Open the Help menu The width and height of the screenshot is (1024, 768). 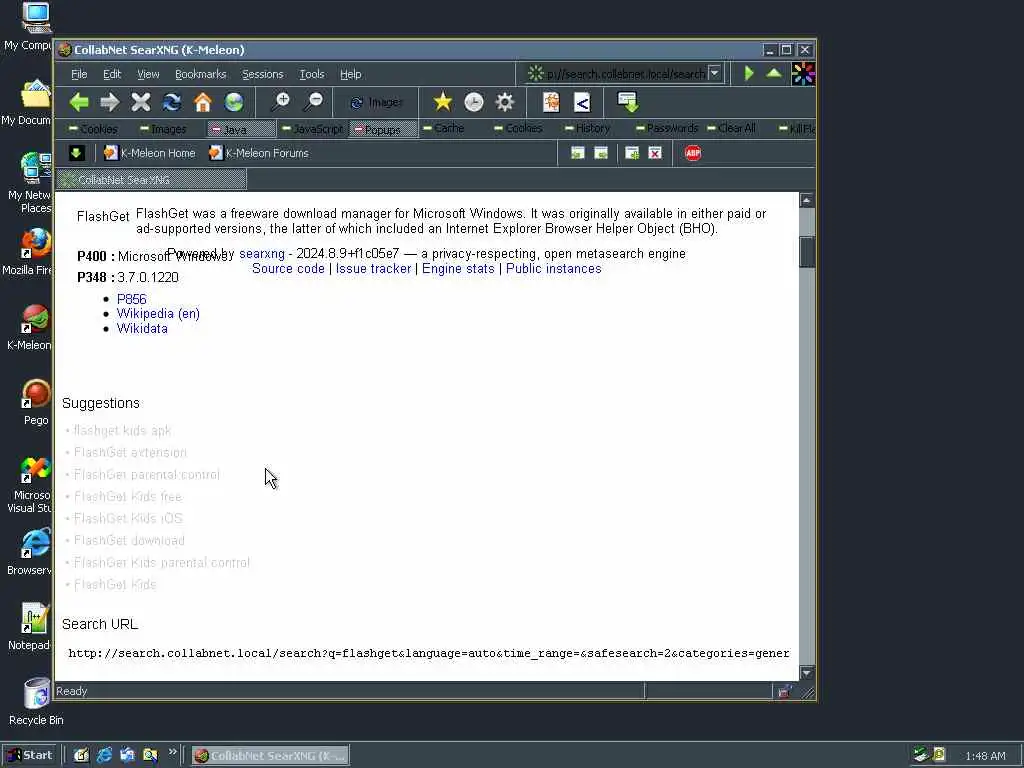click(x=351, y=74)
